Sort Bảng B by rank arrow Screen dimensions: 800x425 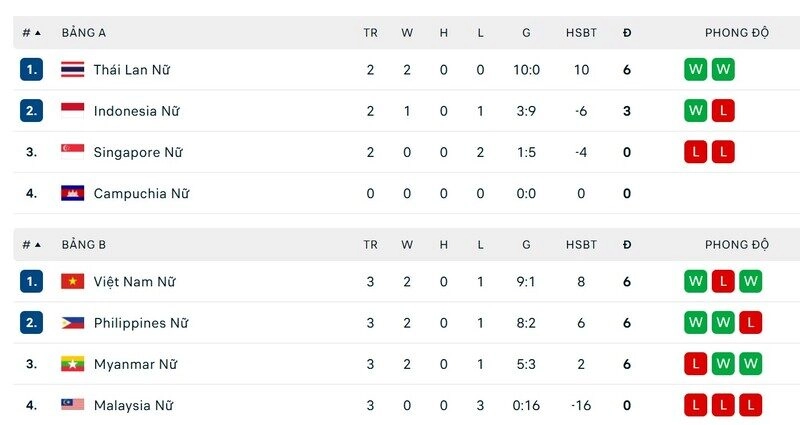38,245
